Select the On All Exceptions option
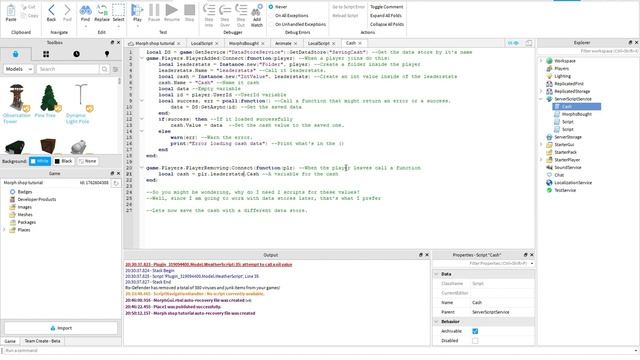Screen dimensions: 640x360 (x=289, y=16)
